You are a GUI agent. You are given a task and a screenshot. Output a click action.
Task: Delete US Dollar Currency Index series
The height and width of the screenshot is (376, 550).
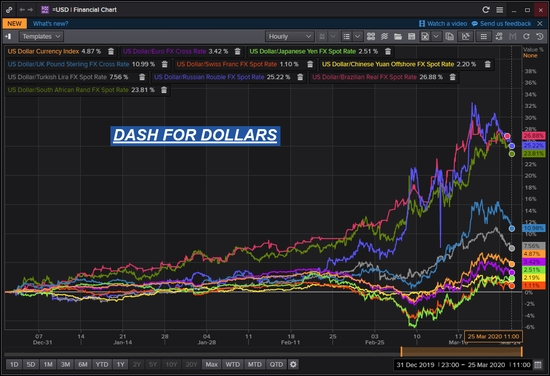(111, 52)
